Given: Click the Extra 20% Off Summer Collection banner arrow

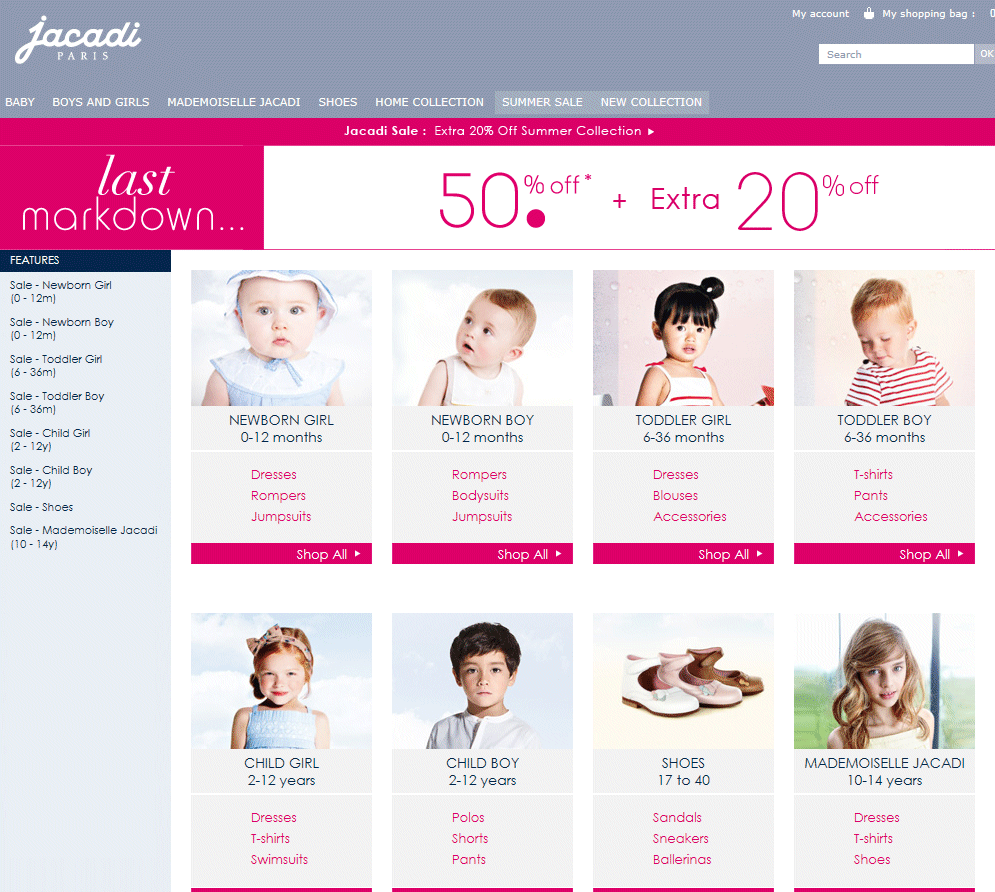Looking at the screenshot, I should point(651,131).
